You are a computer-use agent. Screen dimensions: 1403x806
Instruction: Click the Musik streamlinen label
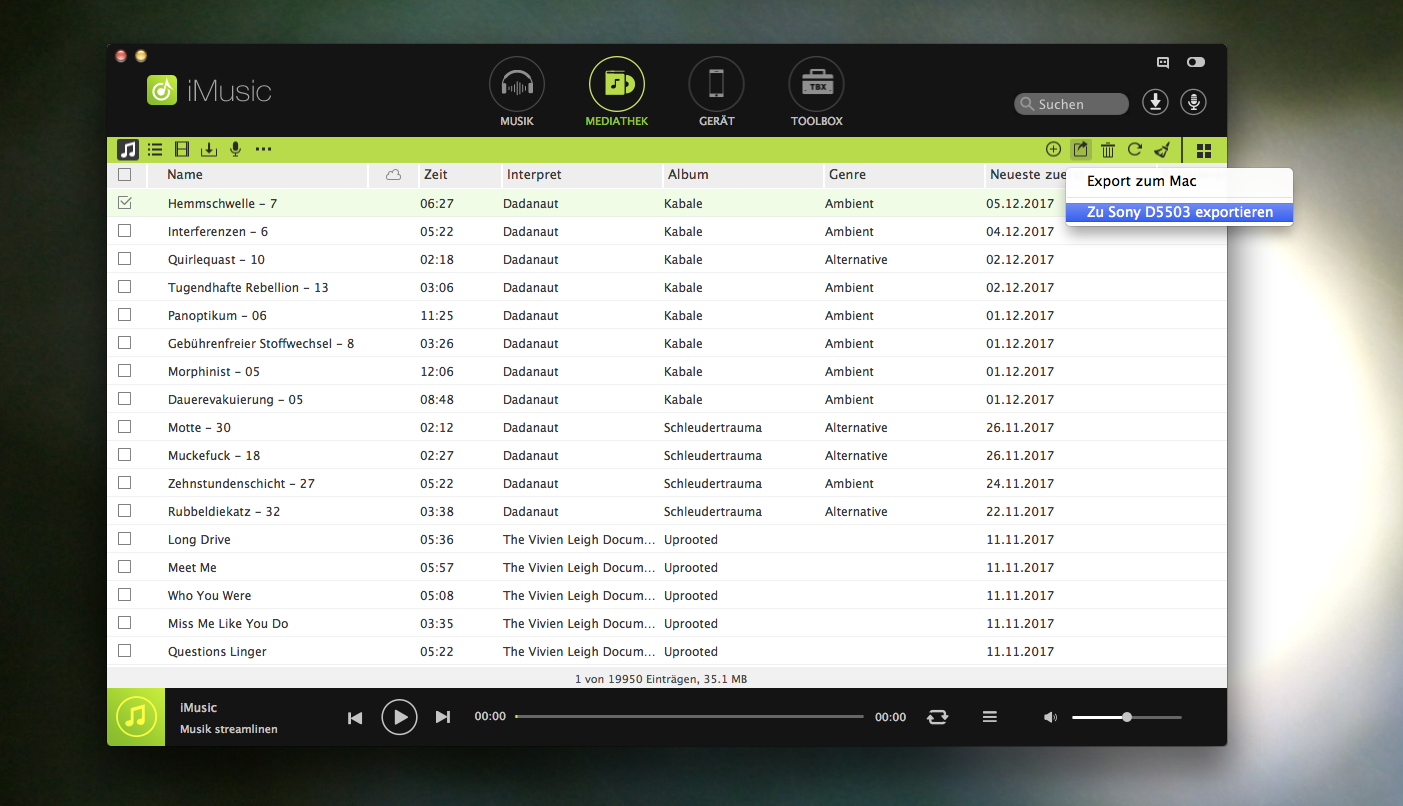(229, 729)
